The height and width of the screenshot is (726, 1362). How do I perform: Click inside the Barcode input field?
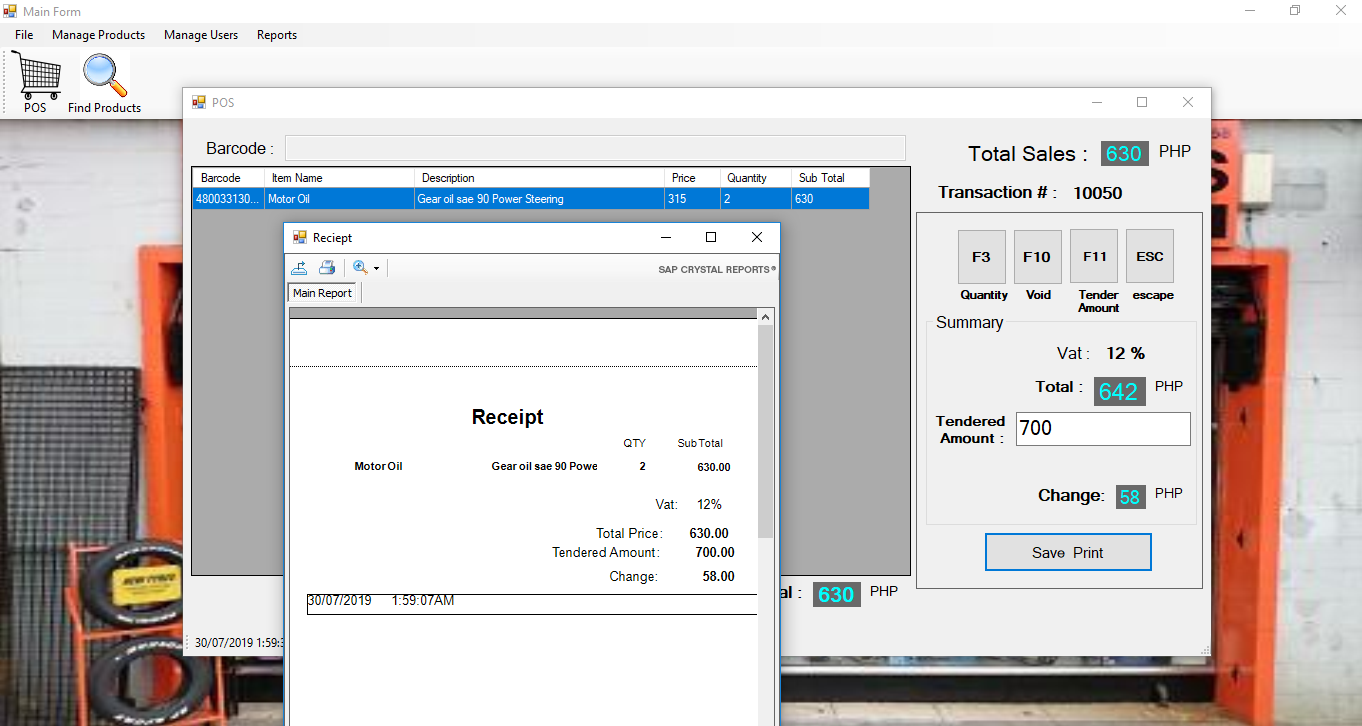tap(595, 147)
